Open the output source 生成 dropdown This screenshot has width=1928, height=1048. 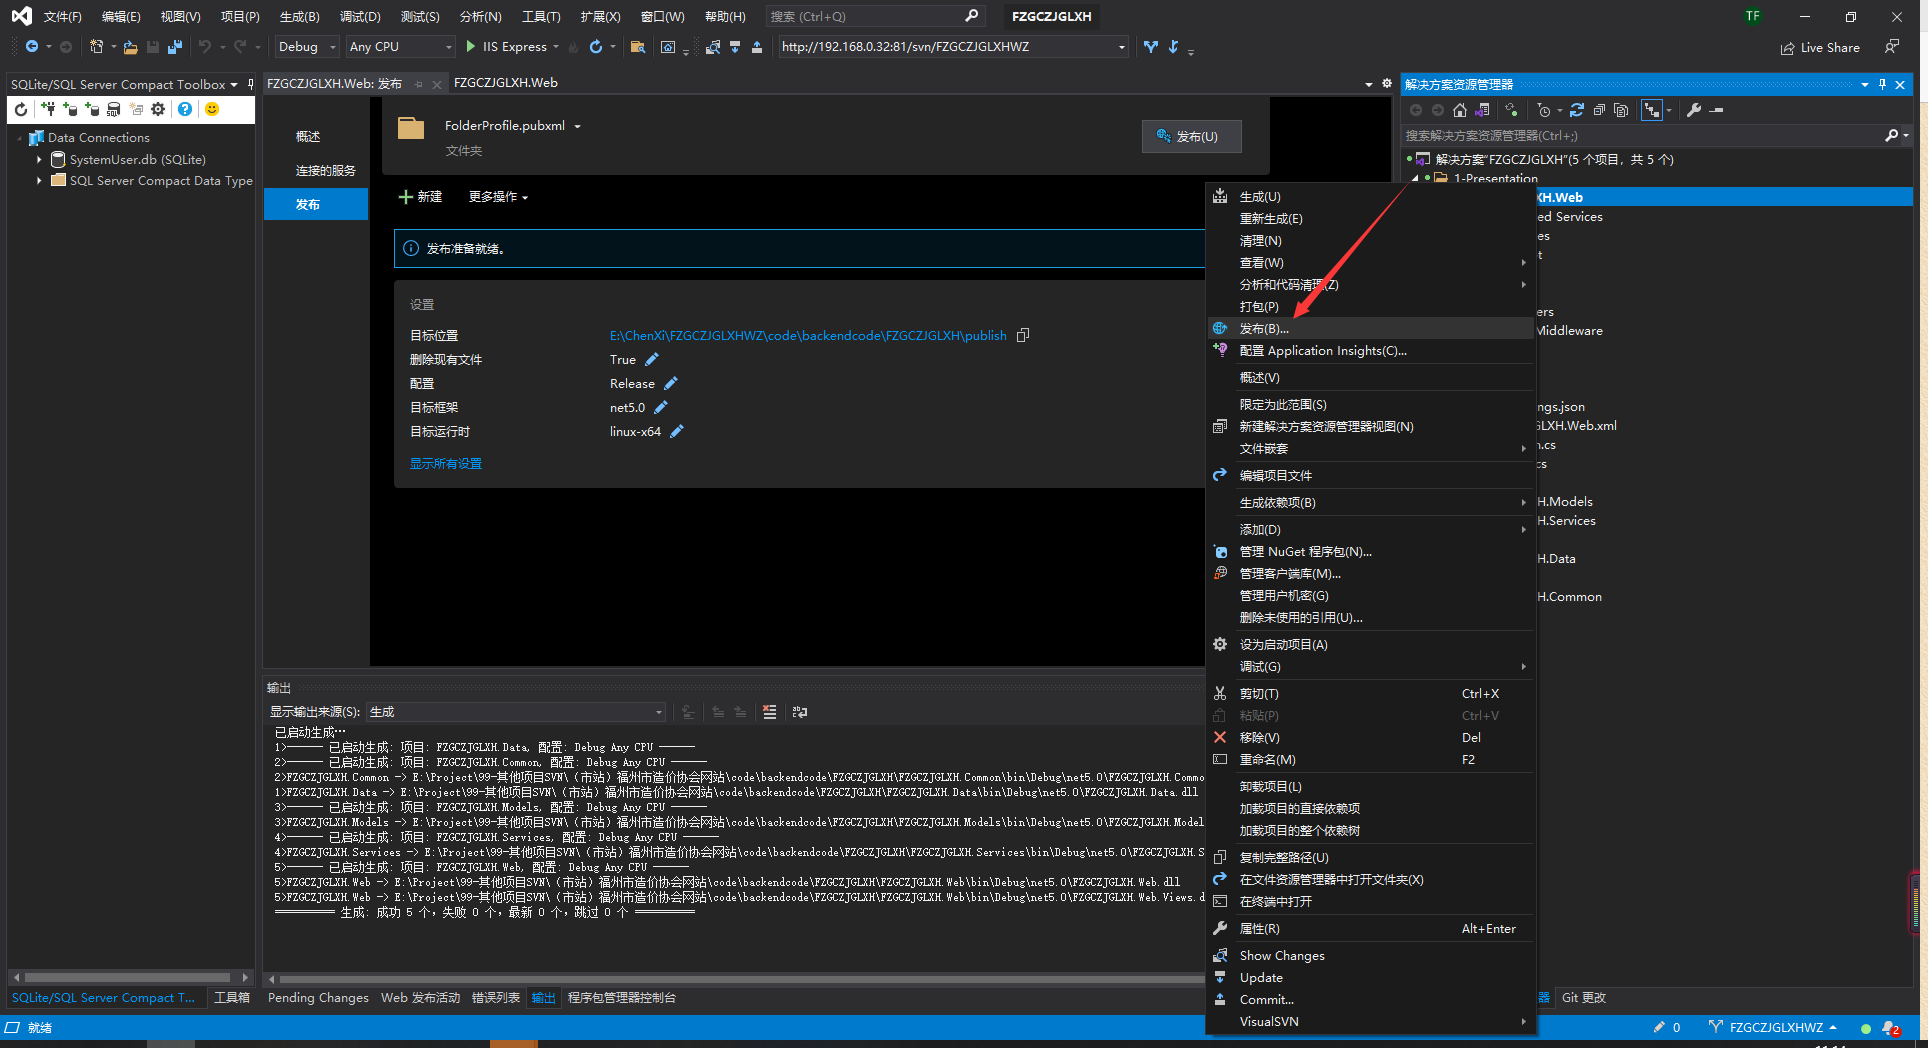516,712
